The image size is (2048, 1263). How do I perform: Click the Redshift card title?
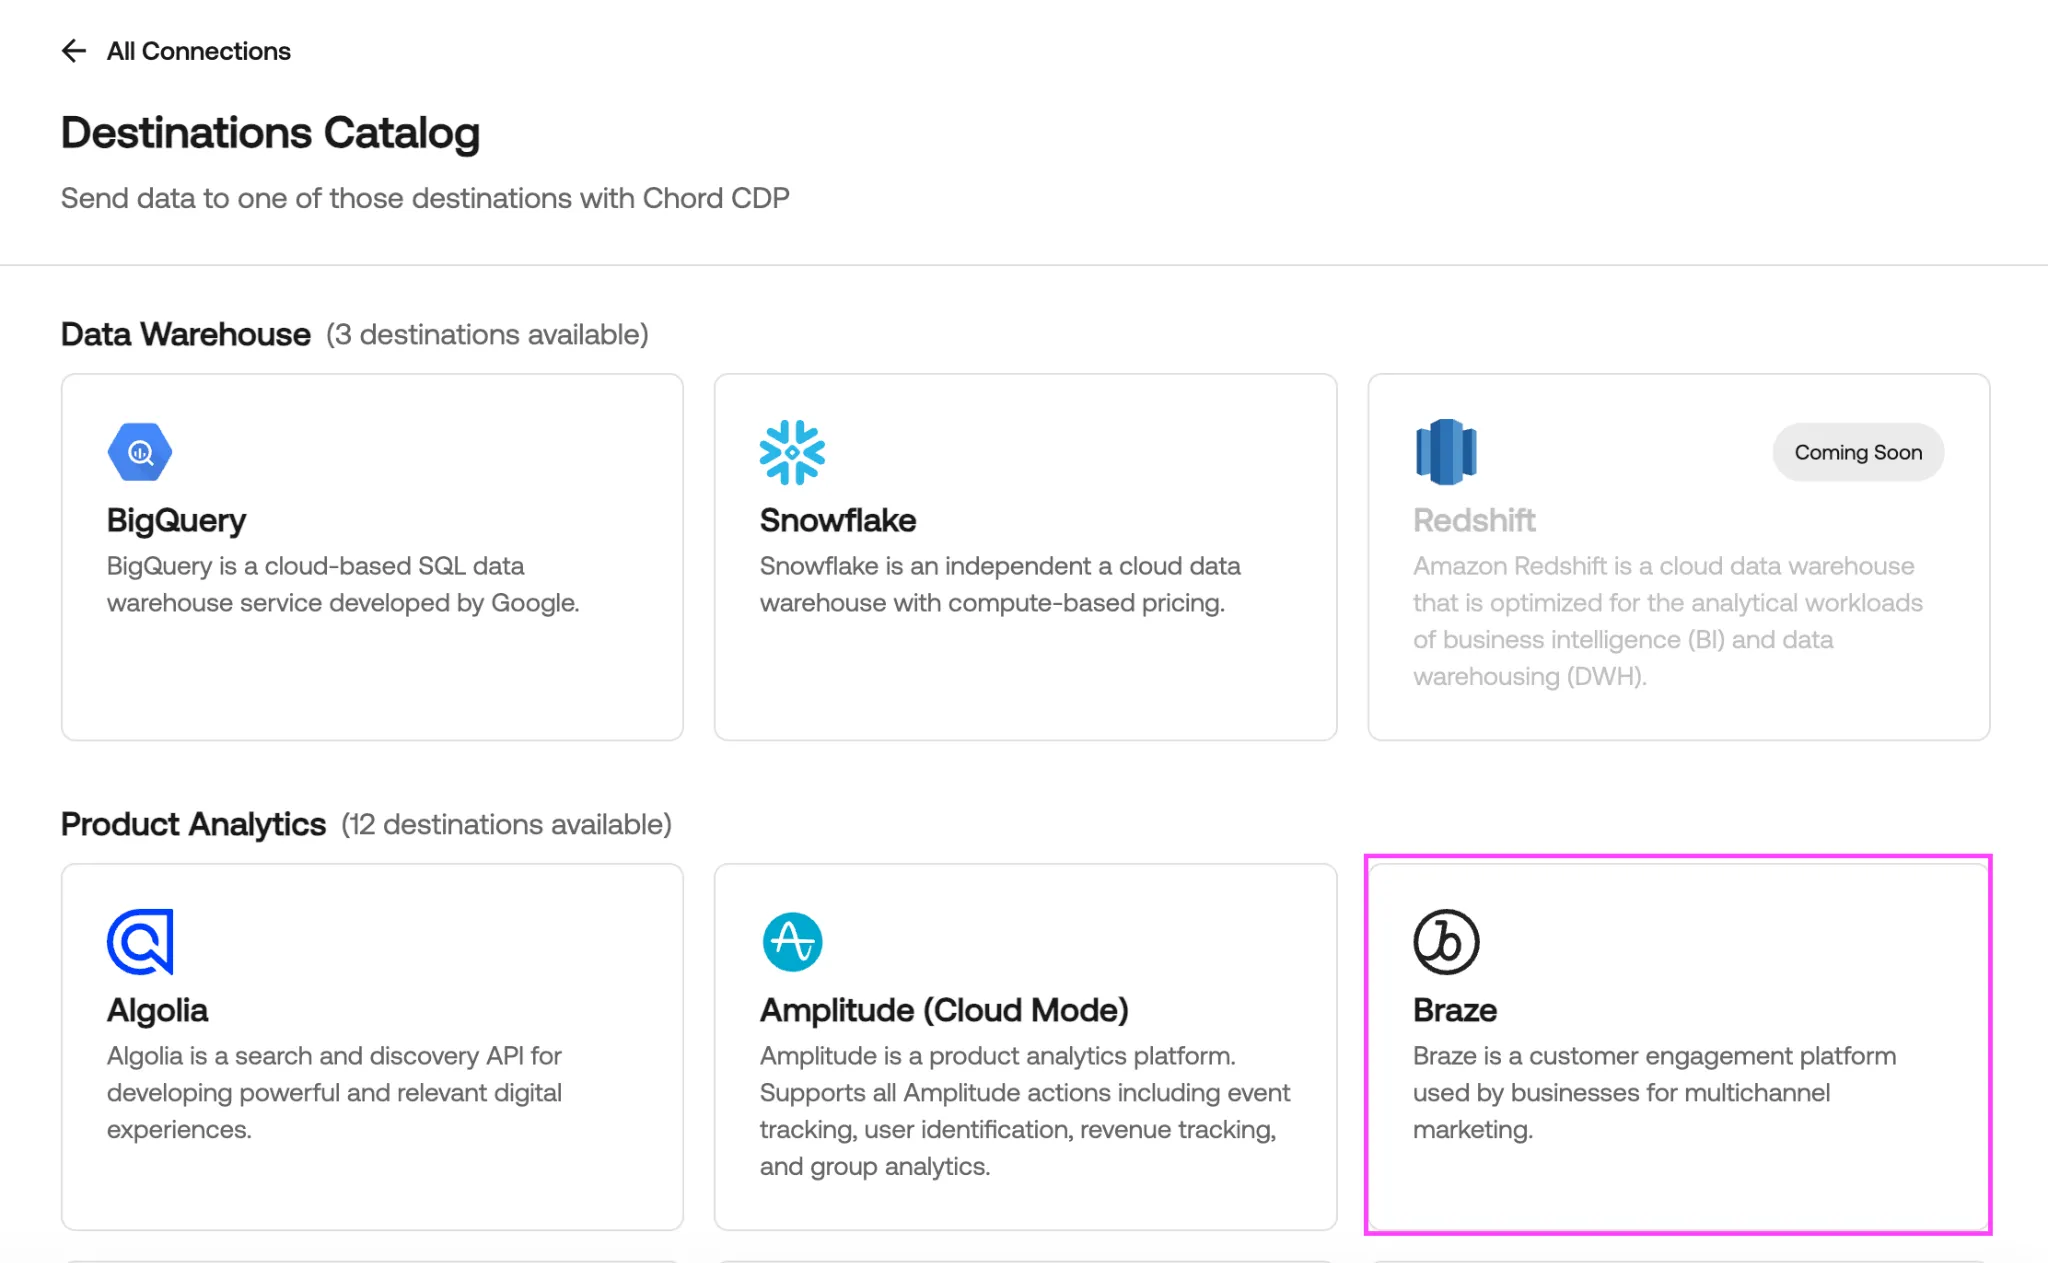(x=1474, y=520)
